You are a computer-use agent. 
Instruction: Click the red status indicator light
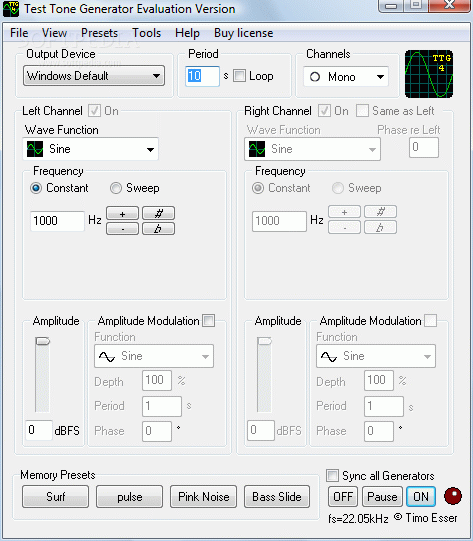[453, 496]
